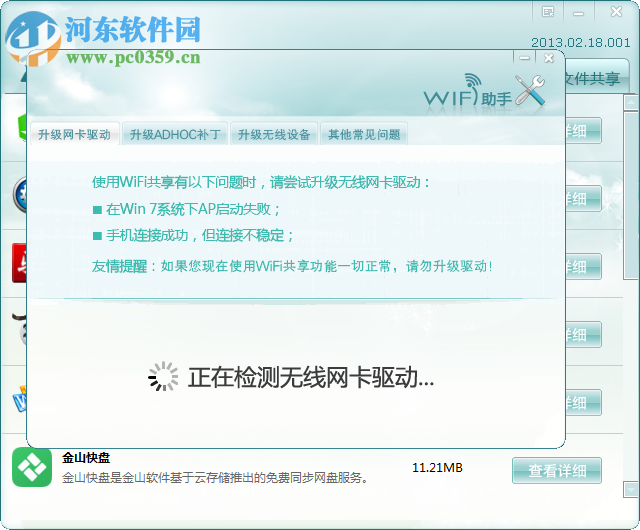This screenshot has height=530, width=640.
Task: Click the 金山快盘 description text
Action: point(215,477)
